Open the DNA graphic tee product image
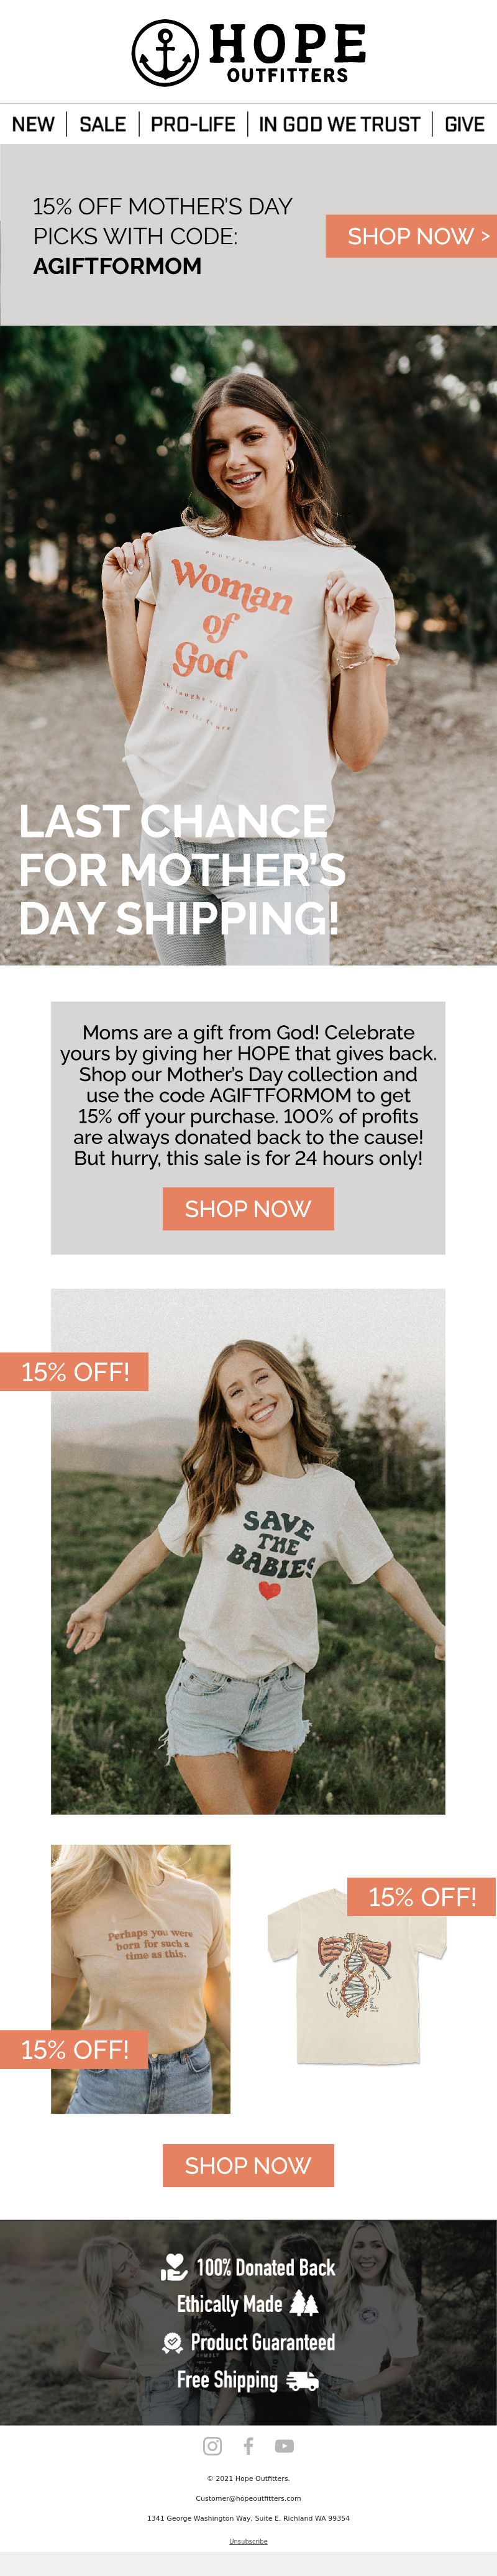The height and width of the screenshot is (2576, 497). [x=356, y=1975]
